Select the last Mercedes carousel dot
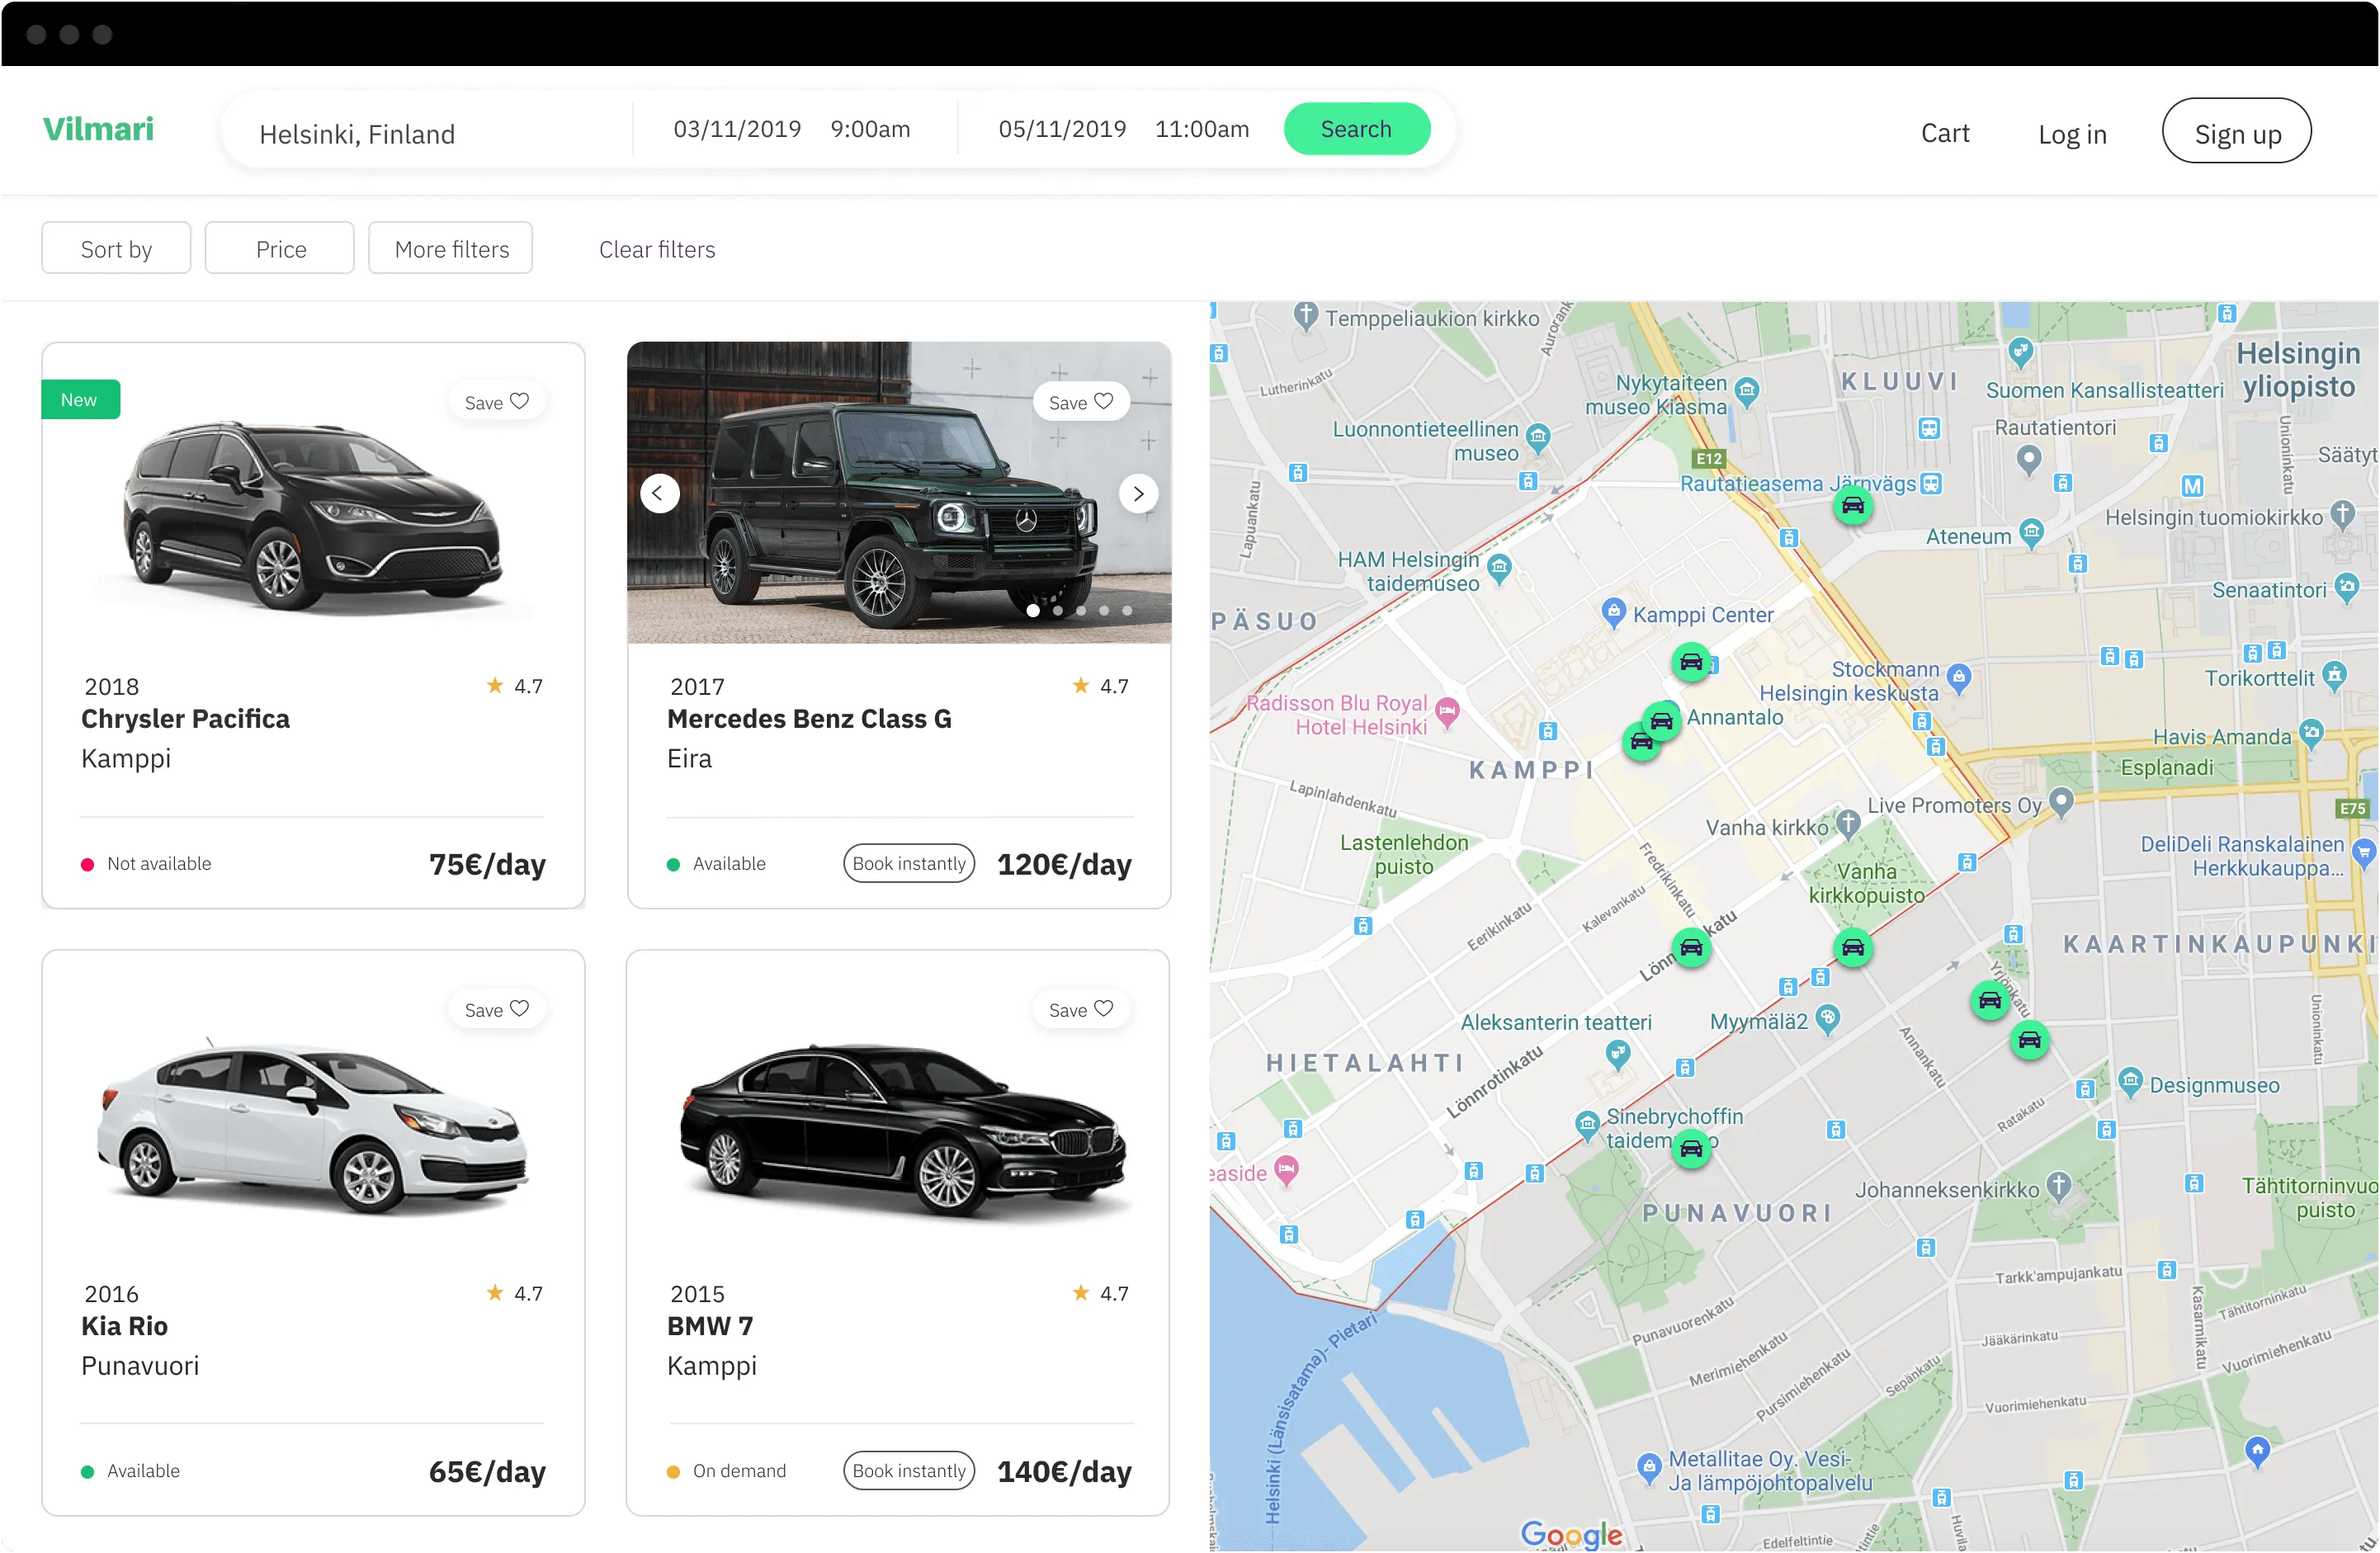2380x1553 pixels. (x=1127, y=610)
